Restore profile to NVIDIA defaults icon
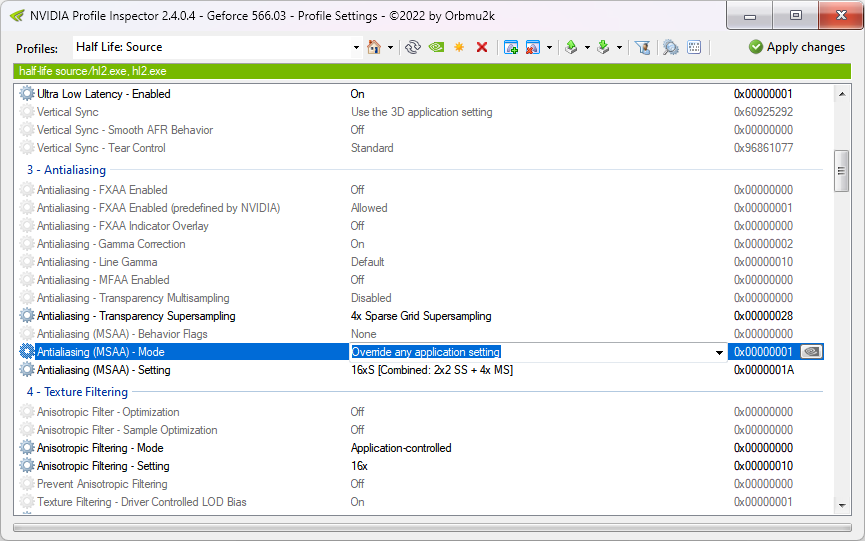The width and height of the screenshot is (865, 541). 436,47
